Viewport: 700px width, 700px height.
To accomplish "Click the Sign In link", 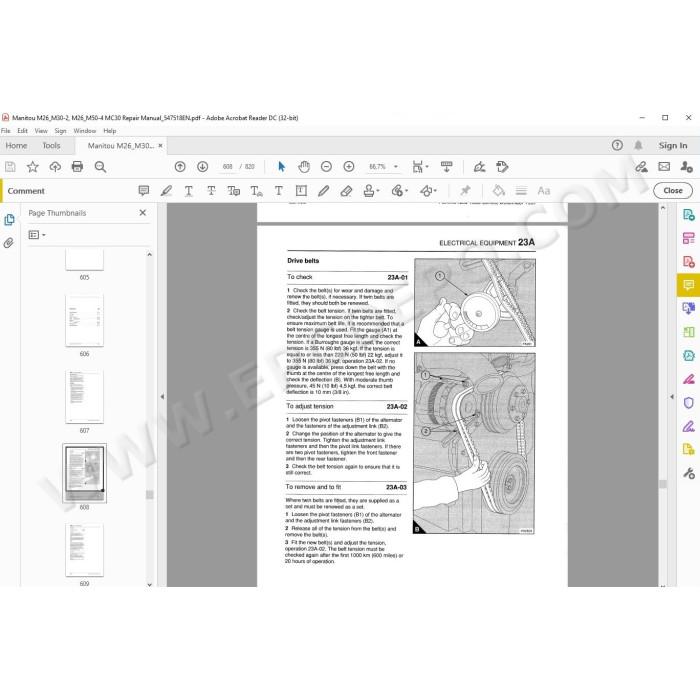I will (673, 146).
